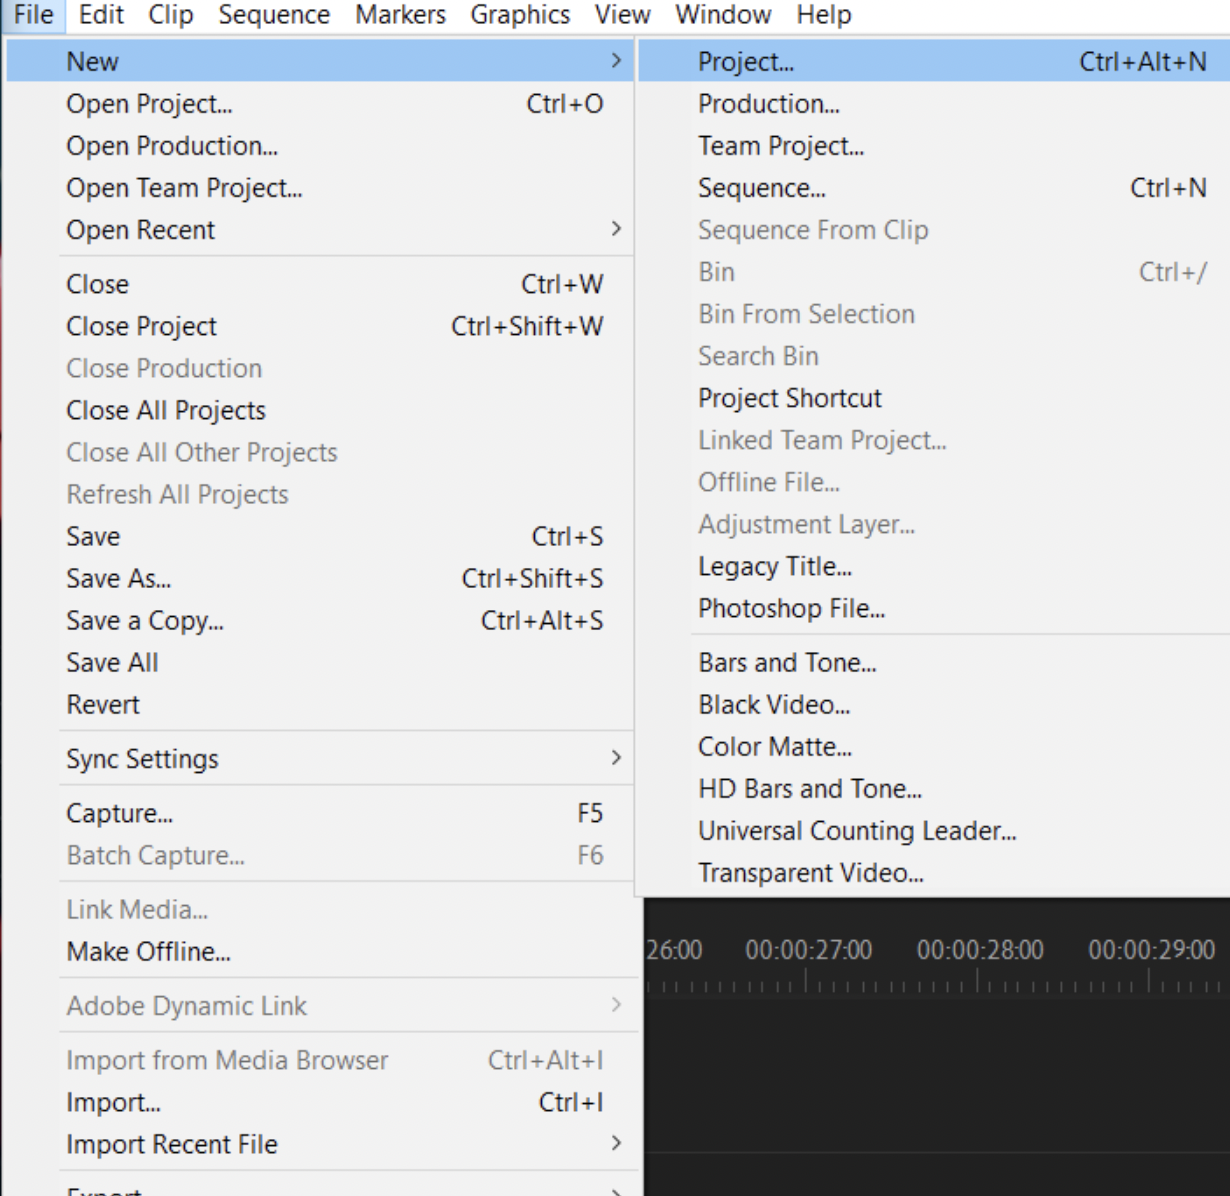Create Transparent Video
This screenshot has width=1230, height=1196.
coord(934,872)
